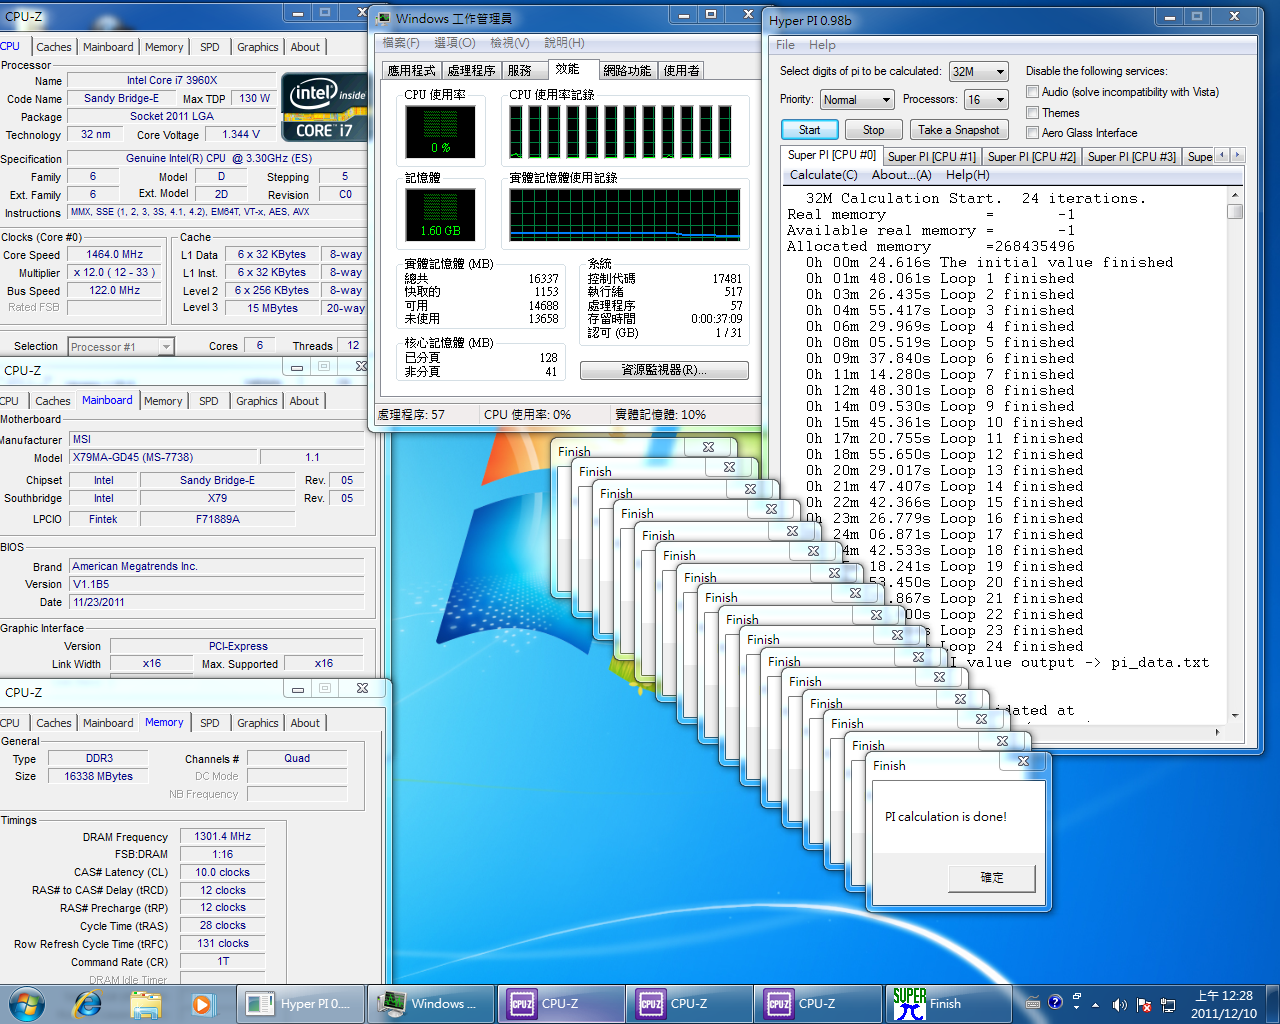Click the language bar restore icon
1280x1024 pixels.
(1077, 997)
